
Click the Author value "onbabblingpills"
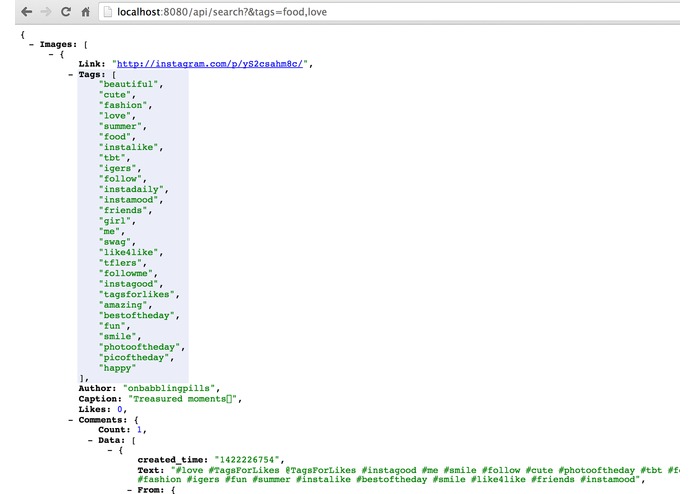tap(169, 388)
